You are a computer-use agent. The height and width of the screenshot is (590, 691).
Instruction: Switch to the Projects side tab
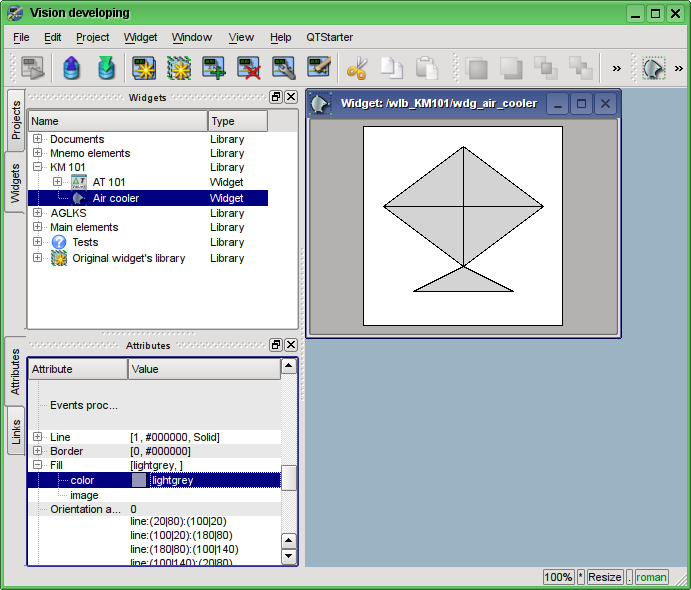[x=16, y=120]
